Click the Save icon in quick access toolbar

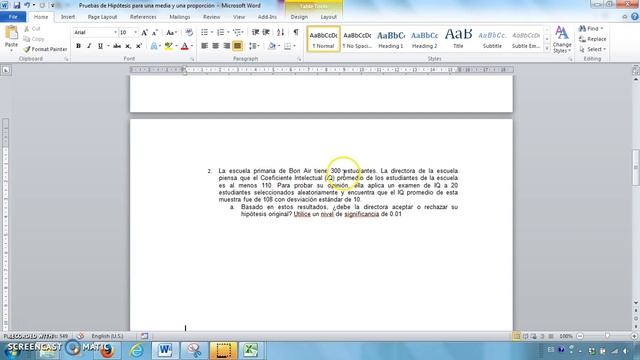[x=17, y=5]
